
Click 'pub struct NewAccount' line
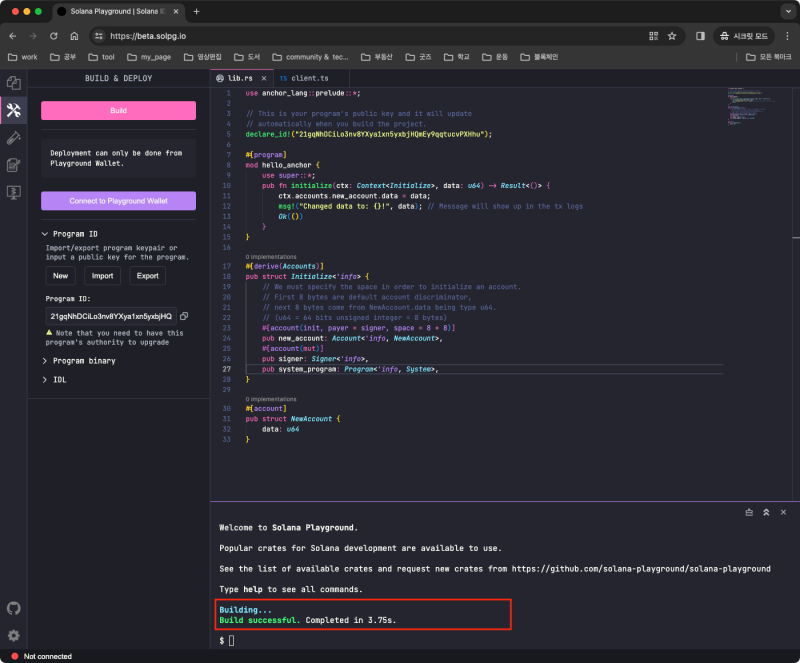[292, 419]
